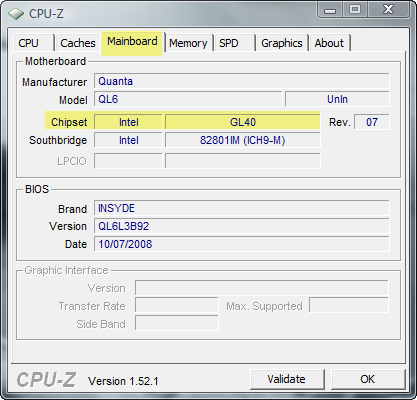Select the Mainboard tab

pos(132,42)
